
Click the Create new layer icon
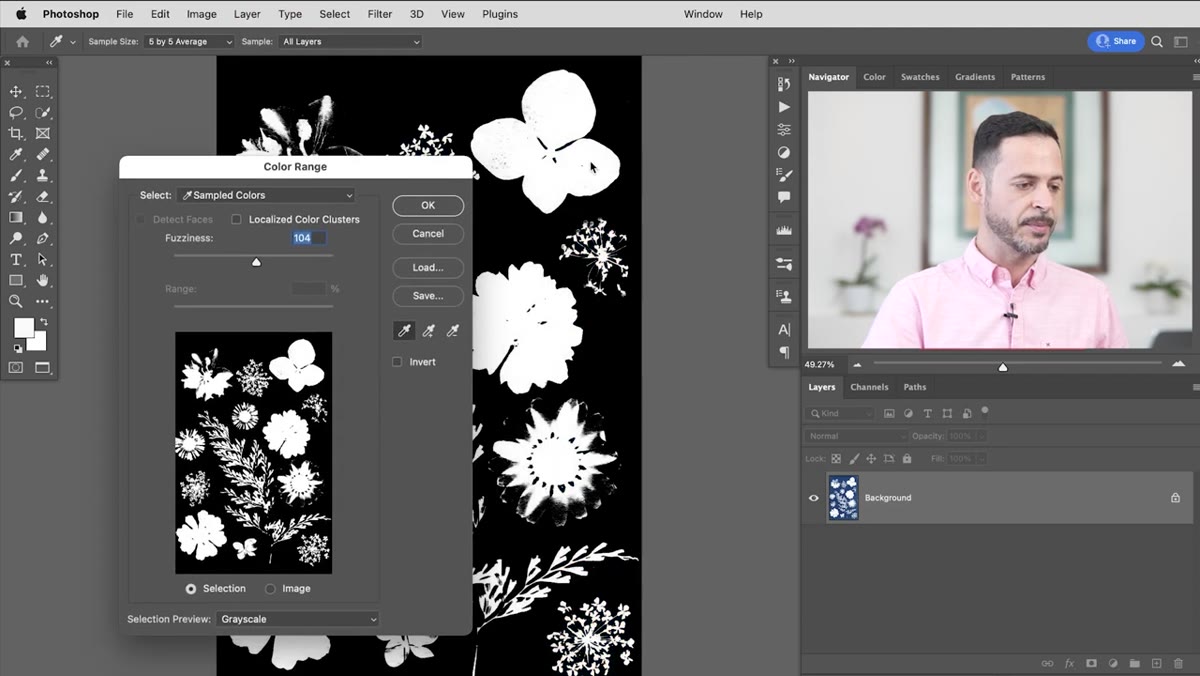(1156, 663)
